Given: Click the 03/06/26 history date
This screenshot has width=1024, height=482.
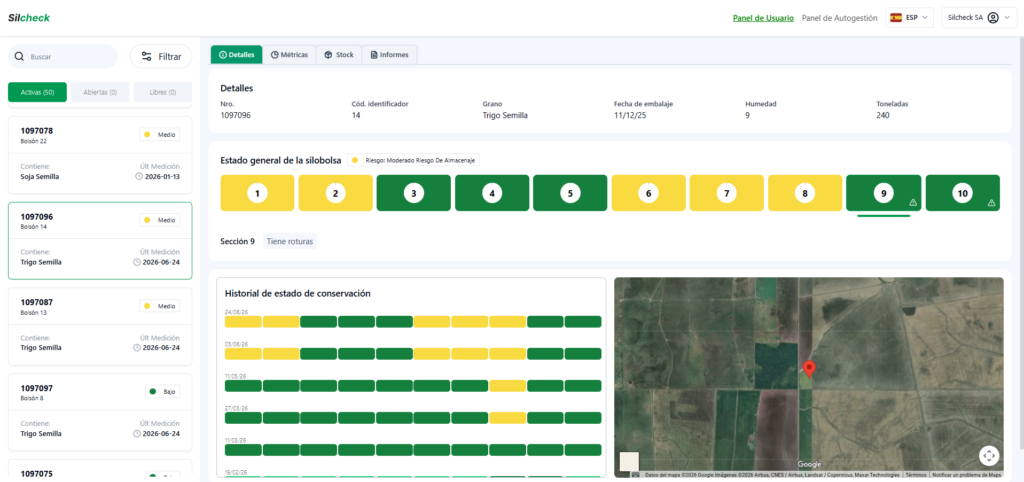Looking at the screenshot, I should click(x=236, y=344).
